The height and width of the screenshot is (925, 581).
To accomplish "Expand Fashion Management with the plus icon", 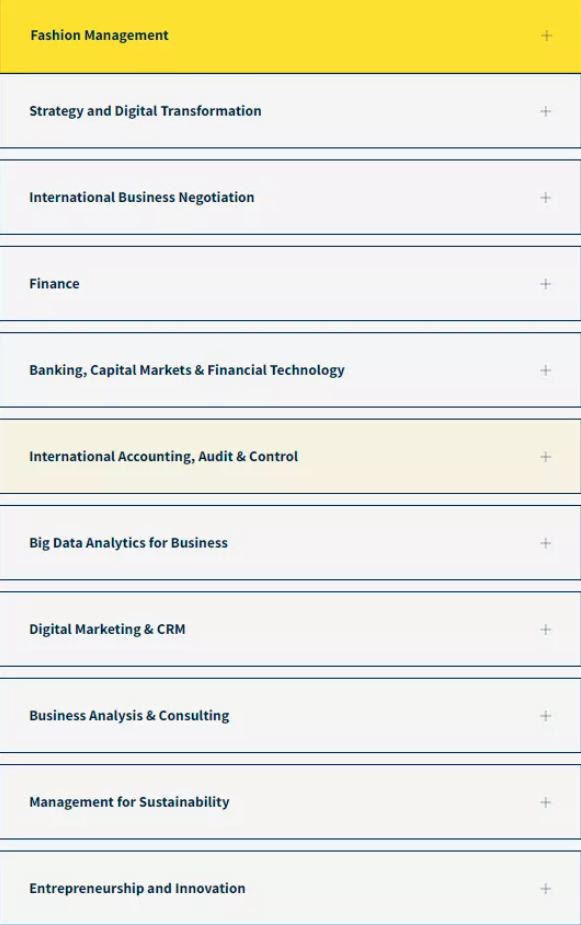I will click(546, 36).
